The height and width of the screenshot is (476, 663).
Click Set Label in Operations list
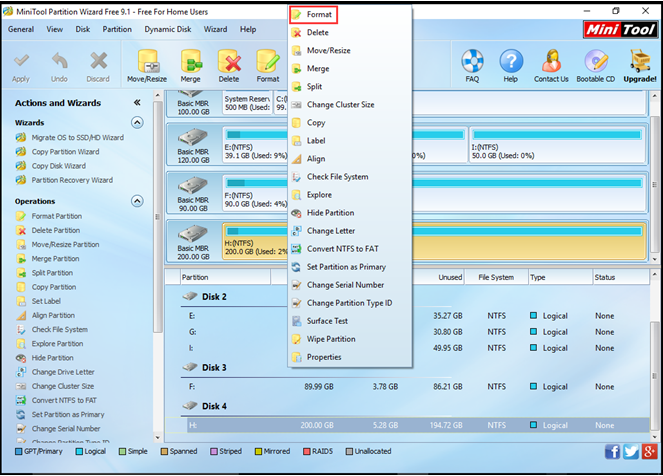click(38, 301)
